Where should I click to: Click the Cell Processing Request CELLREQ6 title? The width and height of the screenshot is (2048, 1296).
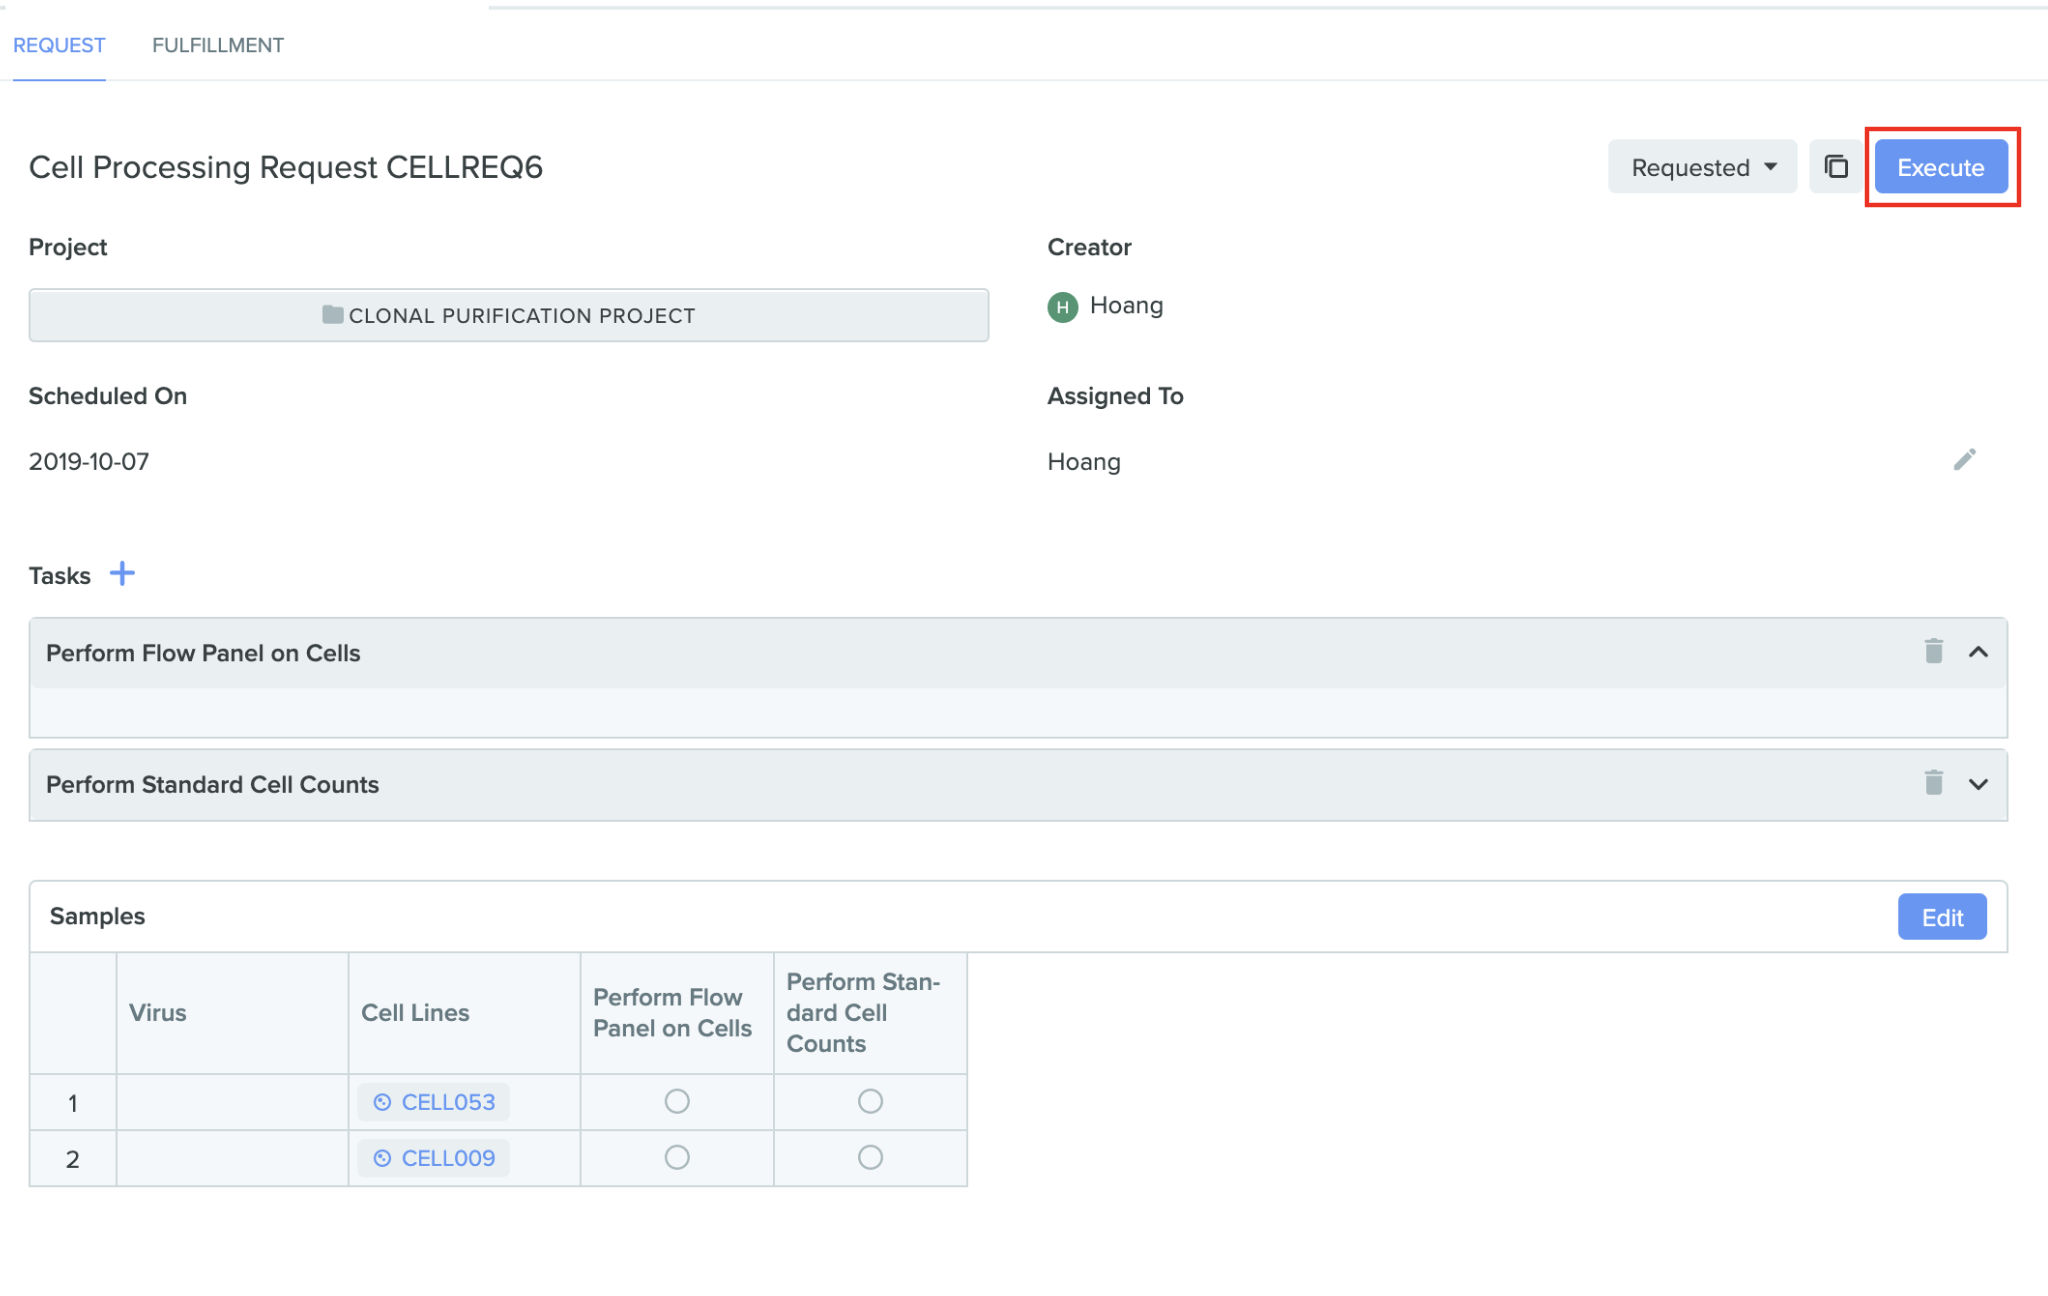pyautogui.click(x=286, y=167)
